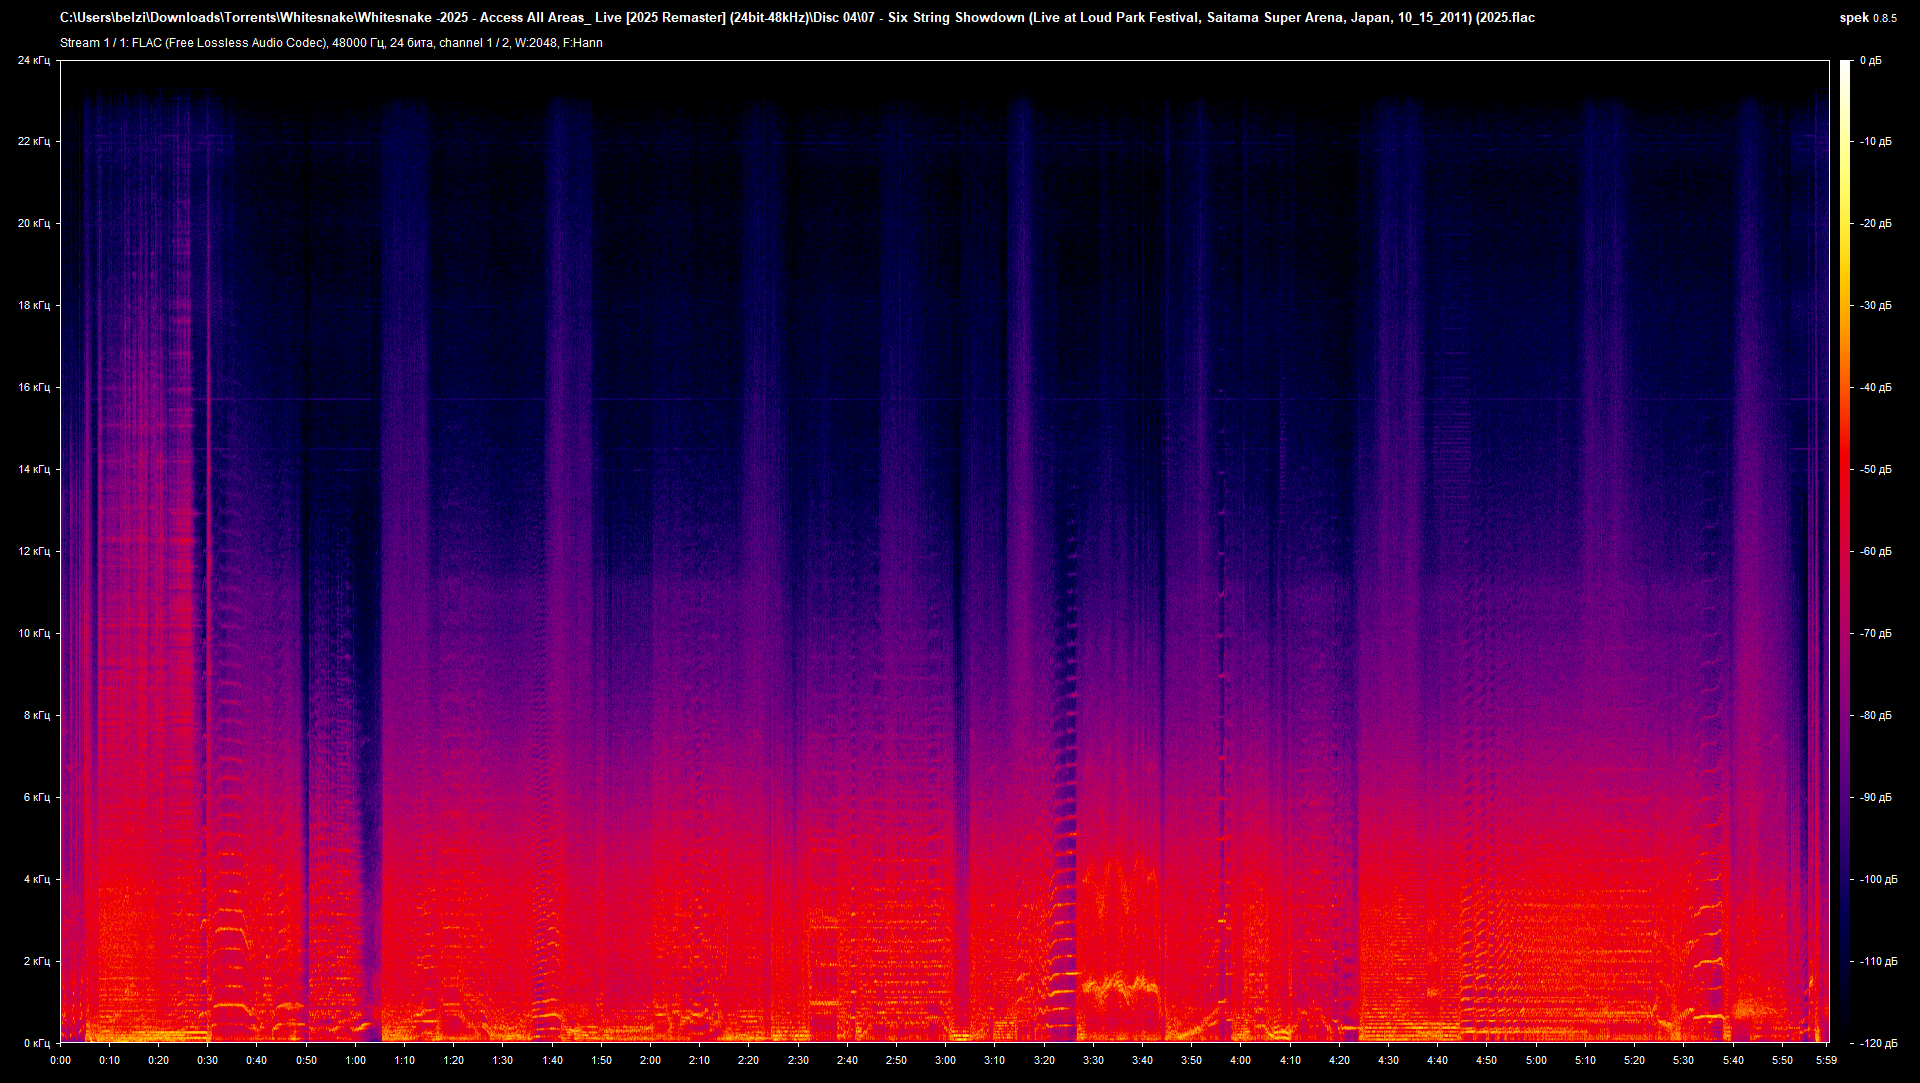Click the FLAC stream info line

coord(331,43)
